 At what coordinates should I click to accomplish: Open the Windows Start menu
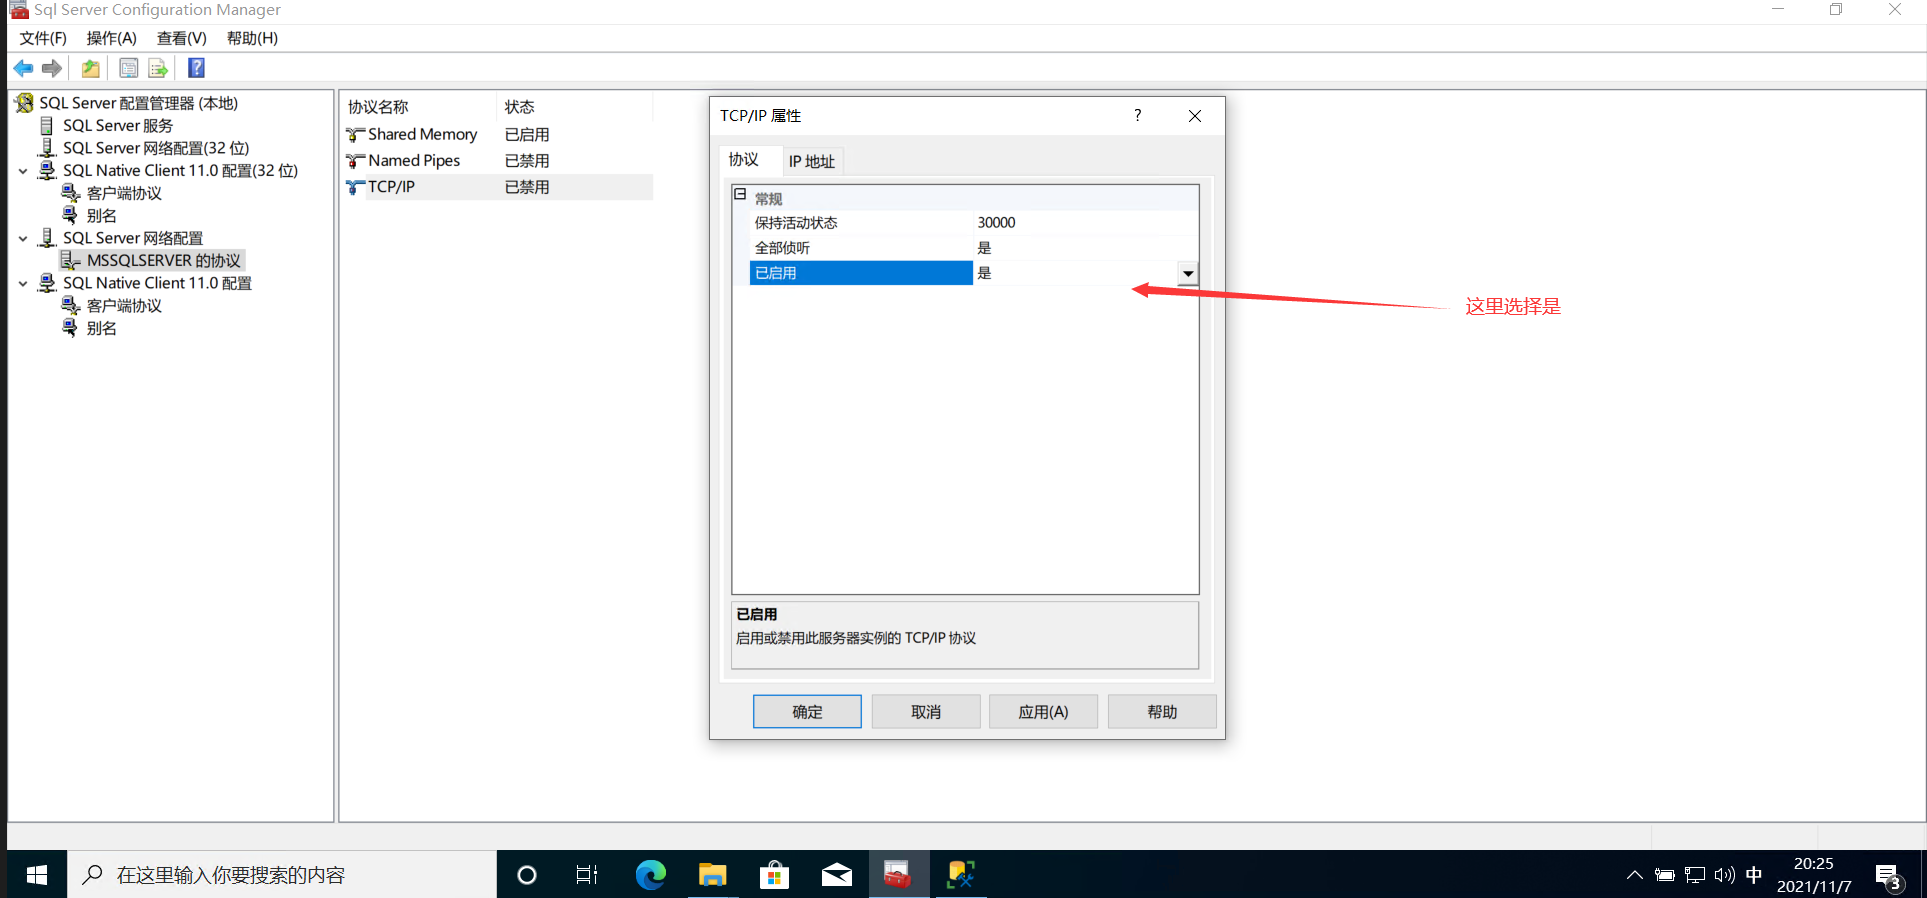tap(37, 875)
